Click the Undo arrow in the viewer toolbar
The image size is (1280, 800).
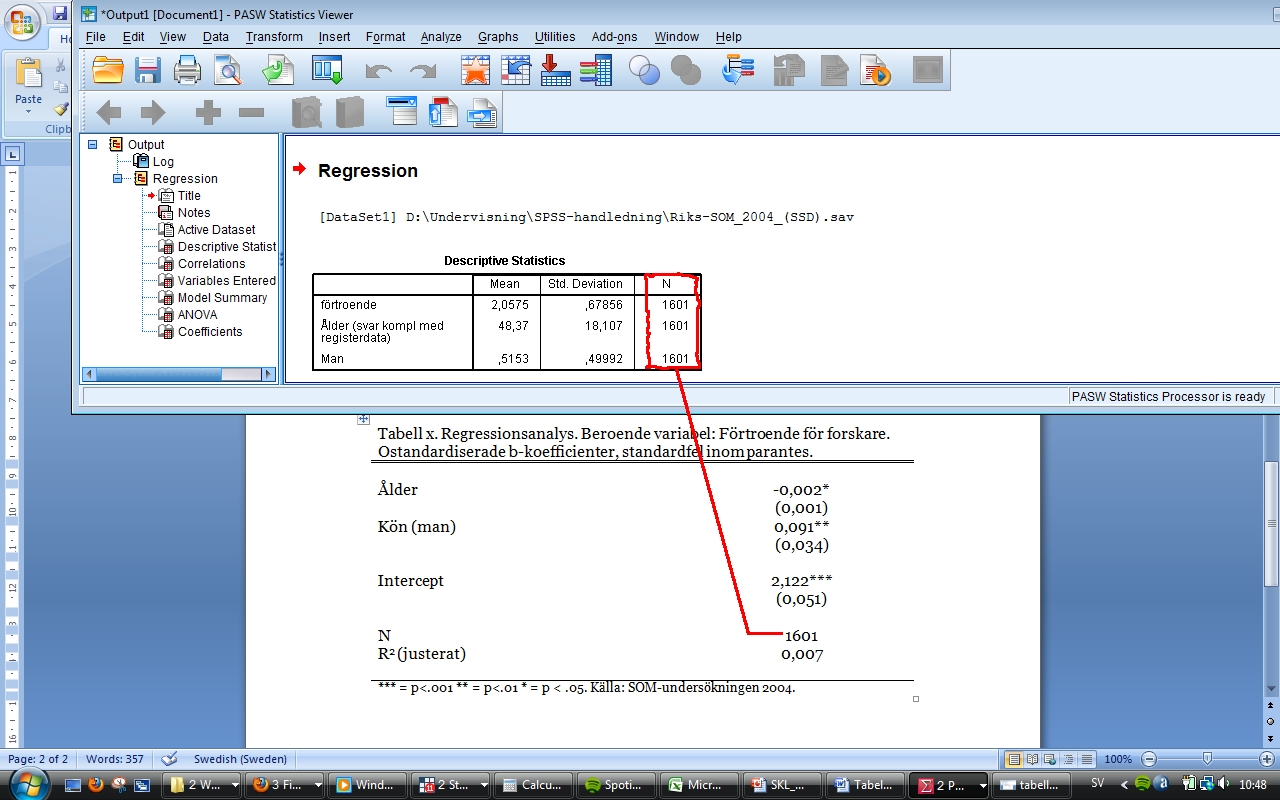pos(378,71)
